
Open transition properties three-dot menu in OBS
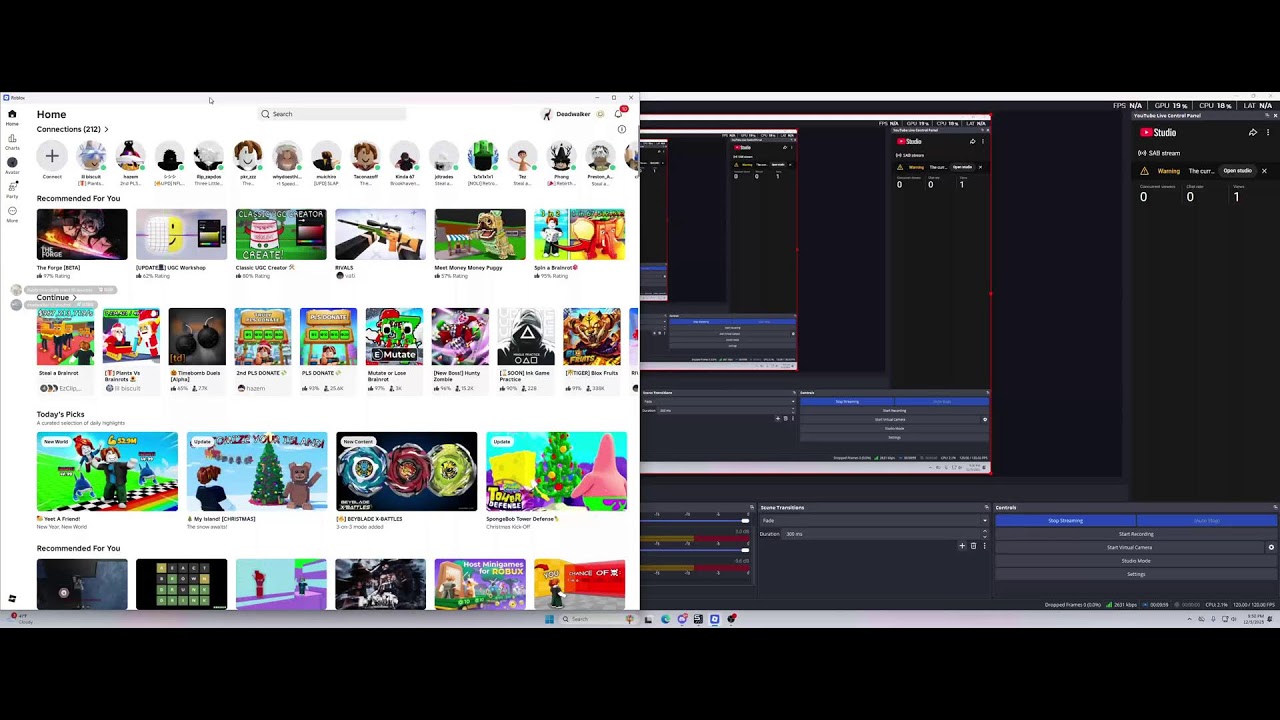tap(984, 546)
